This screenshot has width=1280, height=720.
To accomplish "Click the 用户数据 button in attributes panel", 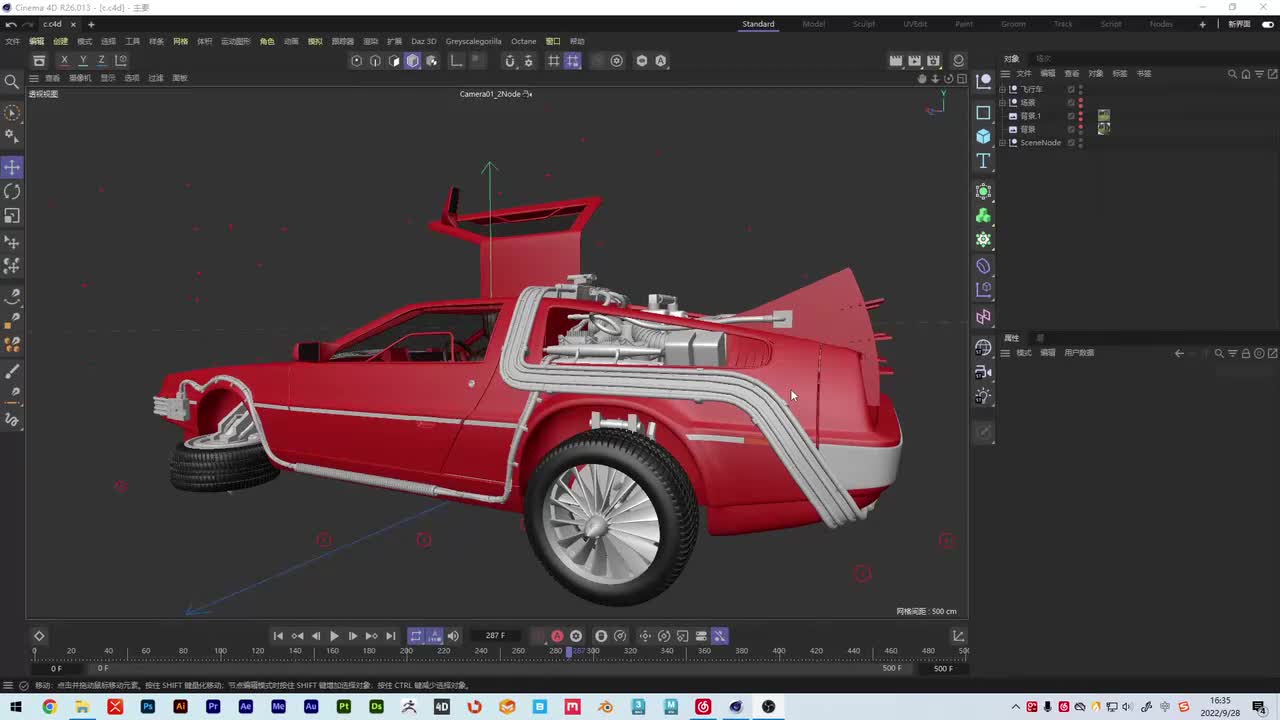I will click(x=1079, y=353).
